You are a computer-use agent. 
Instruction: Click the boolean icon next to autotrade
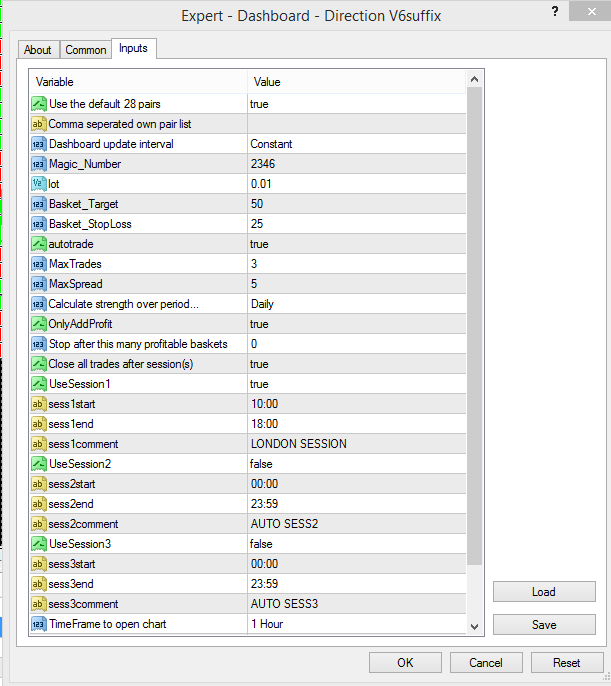coord(38,244)
